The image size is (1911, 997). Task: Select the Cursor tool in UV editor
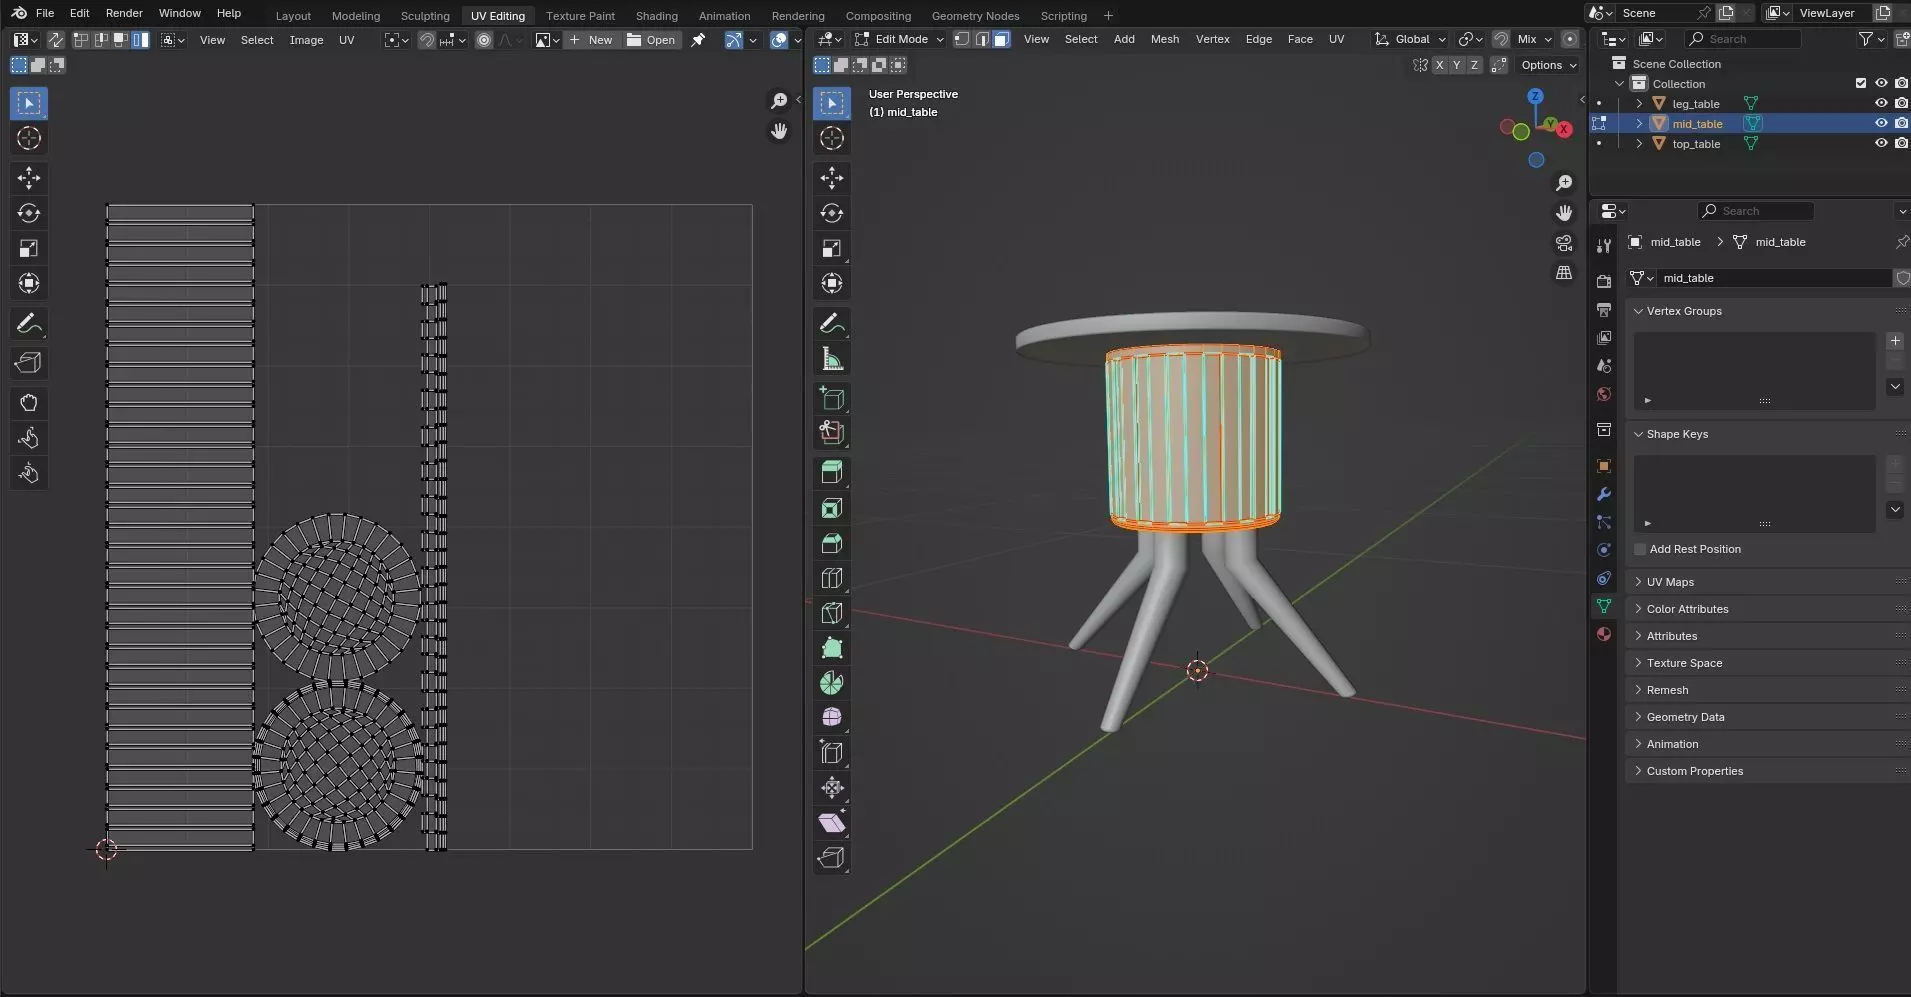coord(29,138)
